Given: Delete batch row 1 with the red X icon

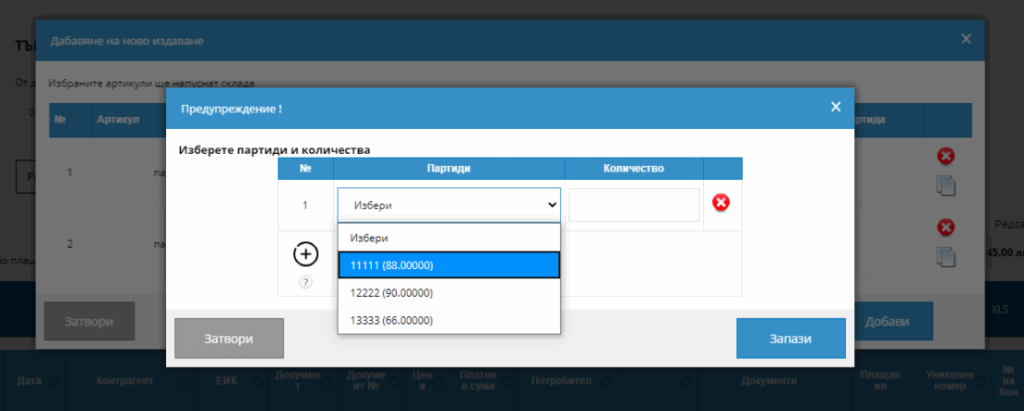Looking at the screenshot, I should tap(720, 203).
